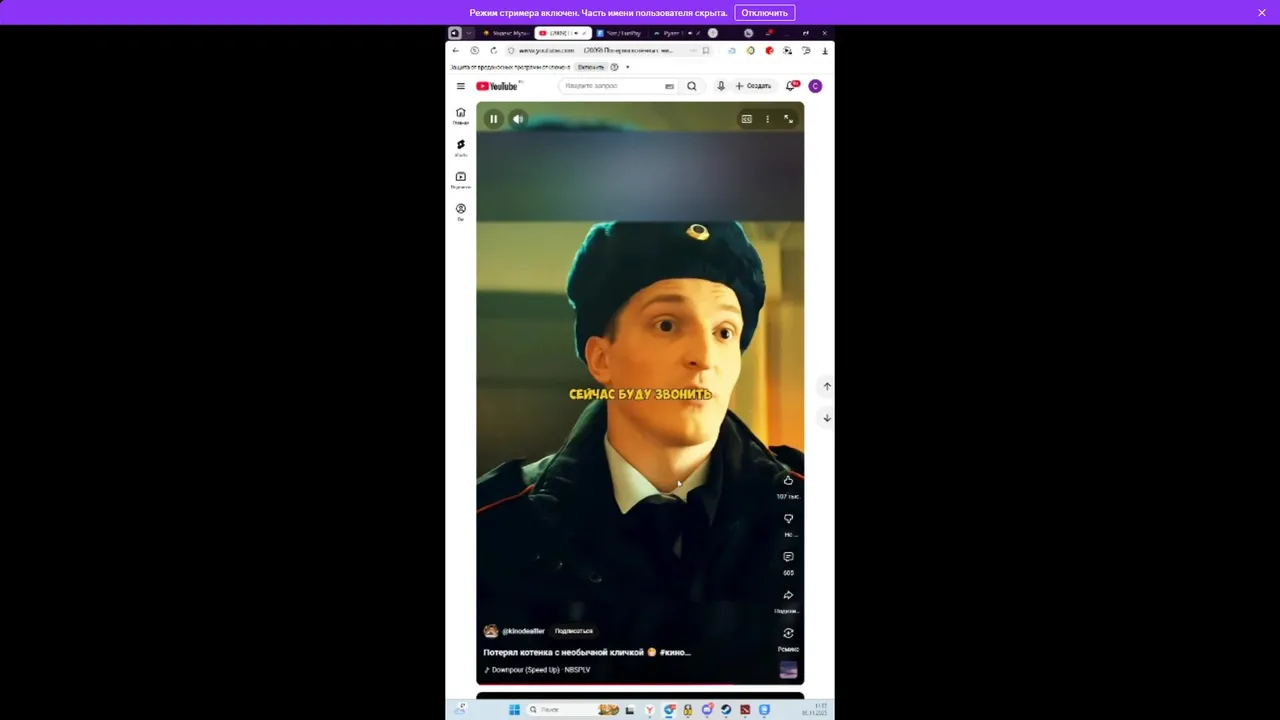Expand the Short to fullscreen
Image resolution: width=1280 pixels, height=720 pixels.
tap(788, 119)
